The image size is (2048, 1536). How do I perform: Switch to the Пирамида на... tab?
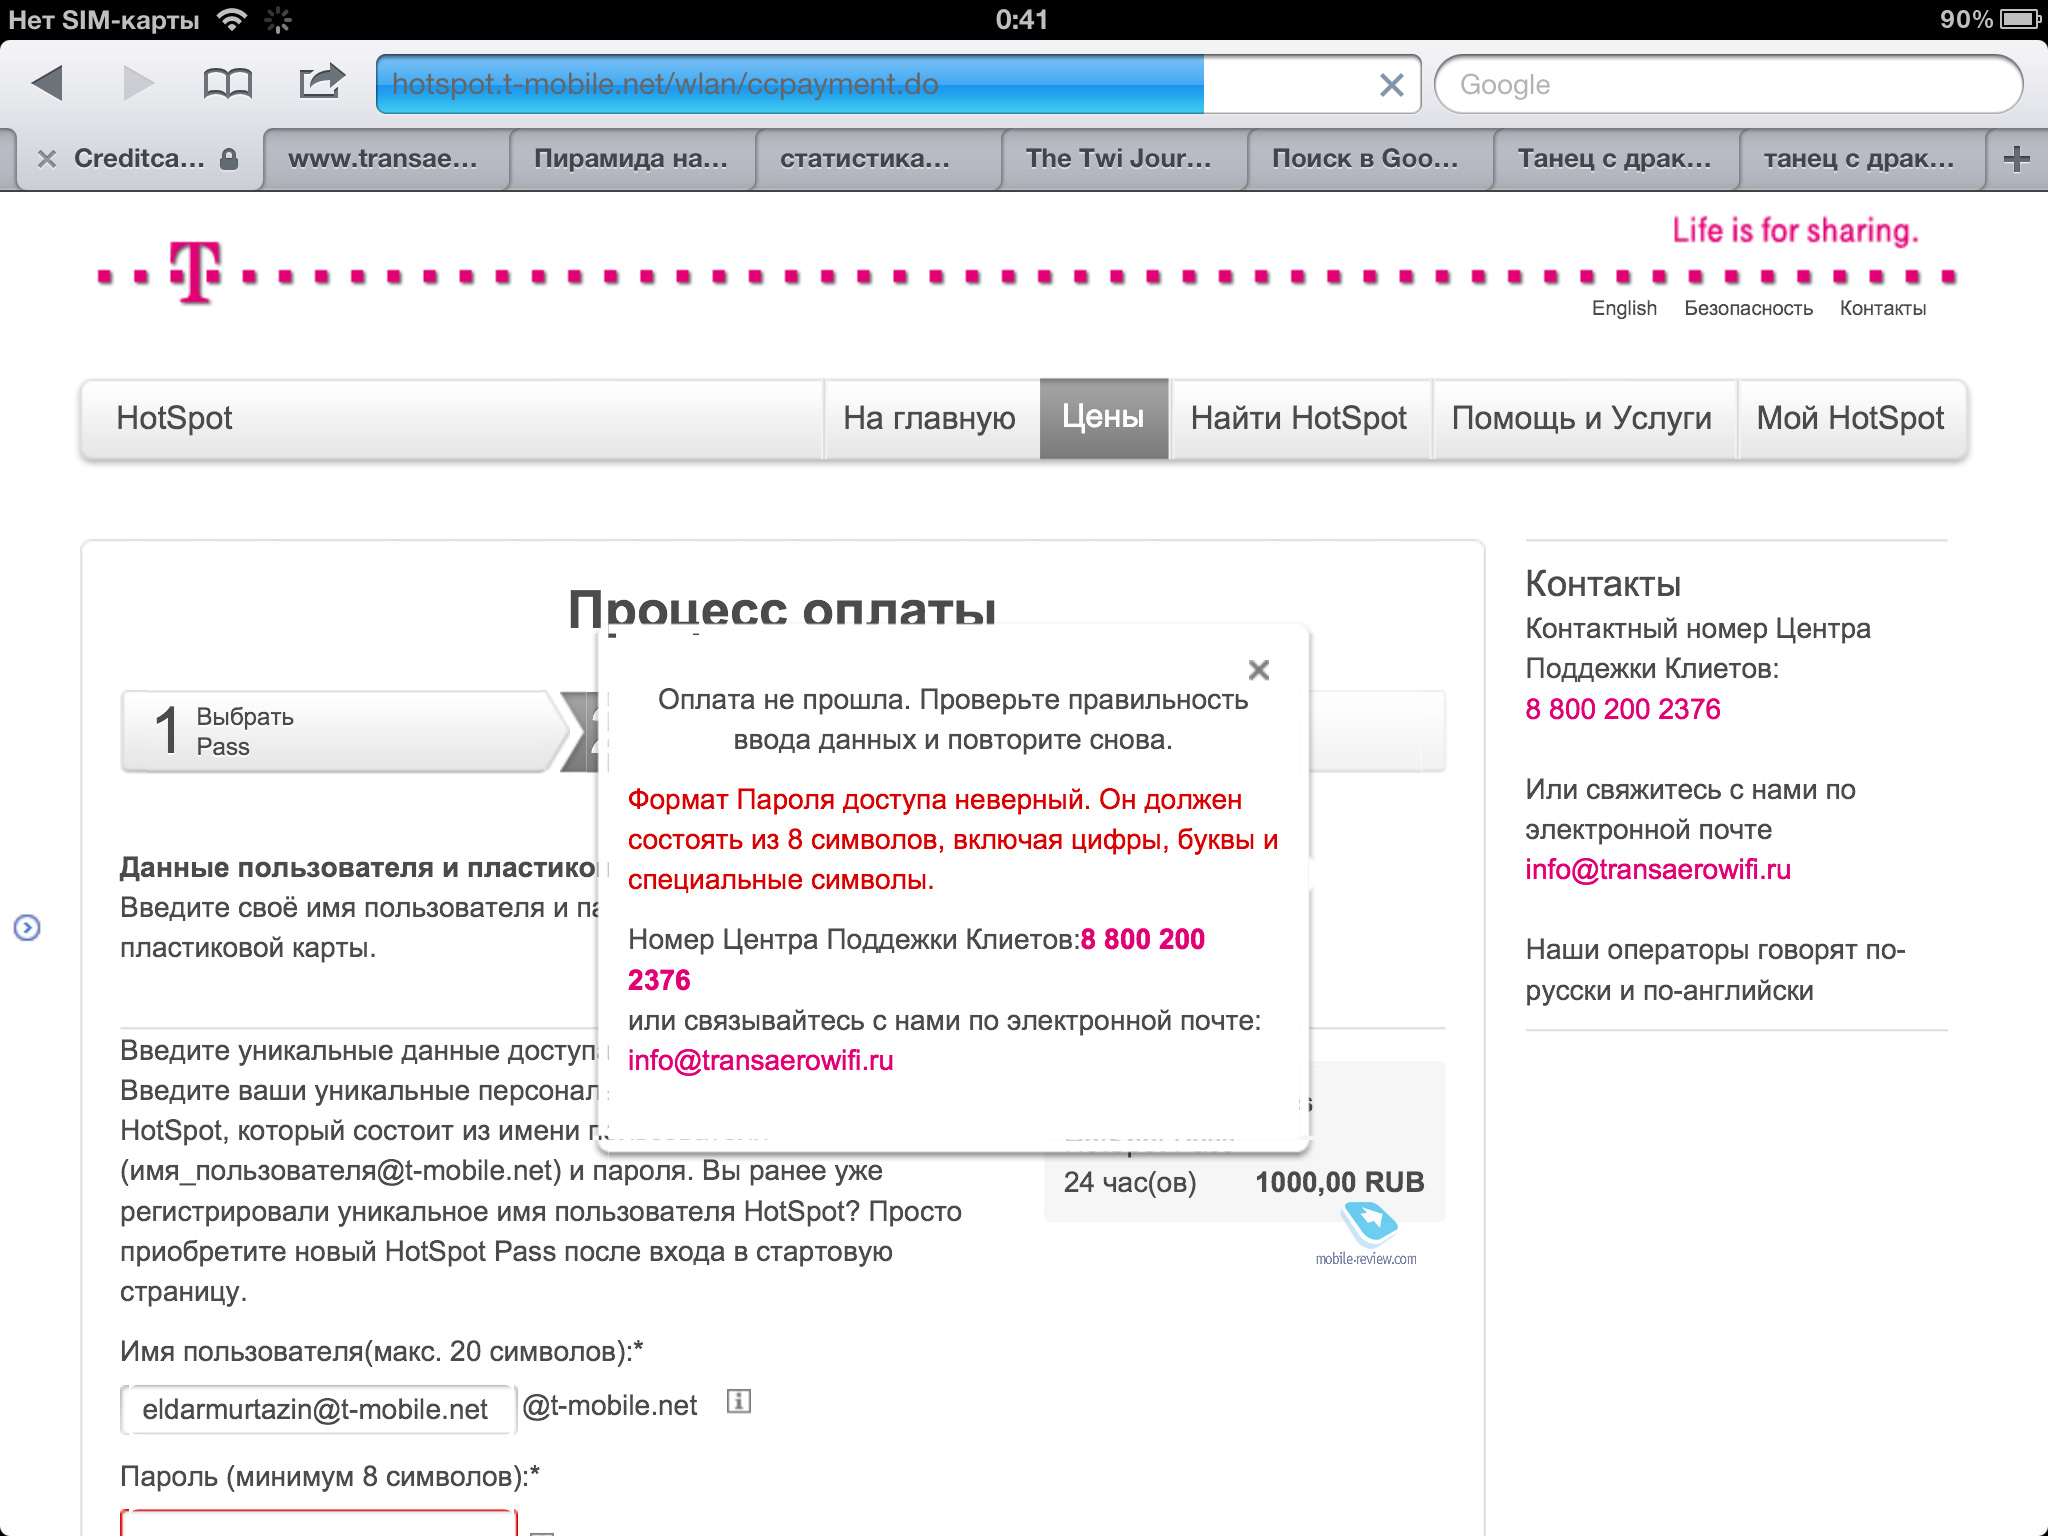pos(631,158)
